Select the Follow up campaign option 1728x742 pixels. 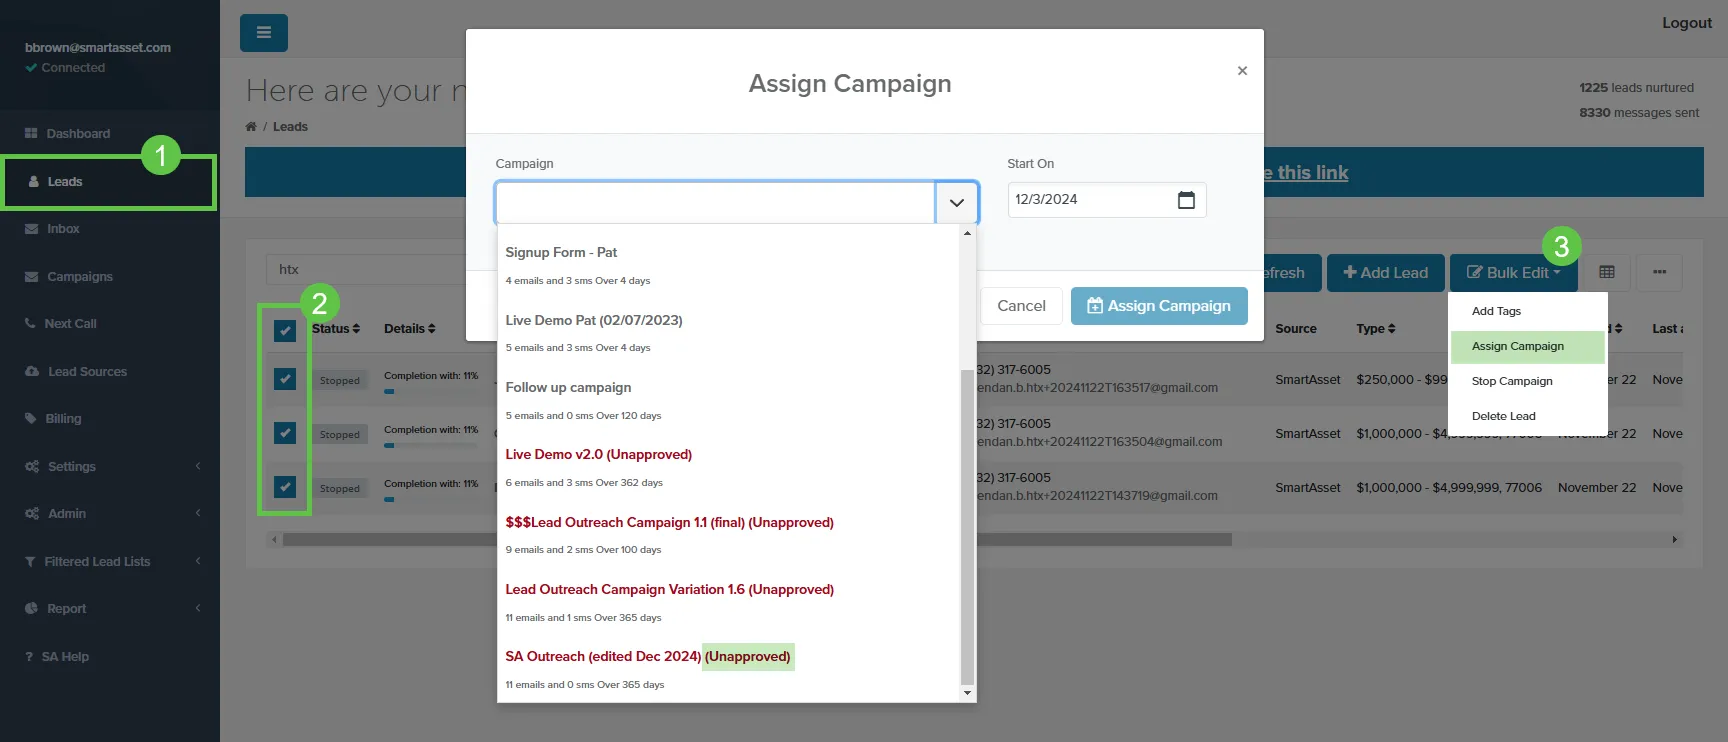point(728,400)
